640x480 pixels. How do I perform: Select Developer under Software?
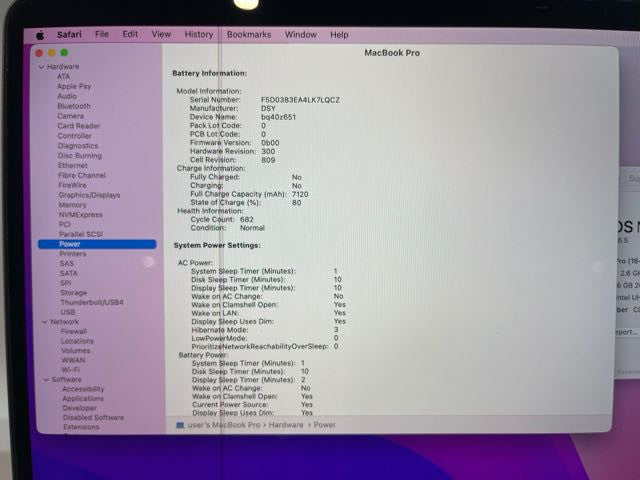(80, 408)
